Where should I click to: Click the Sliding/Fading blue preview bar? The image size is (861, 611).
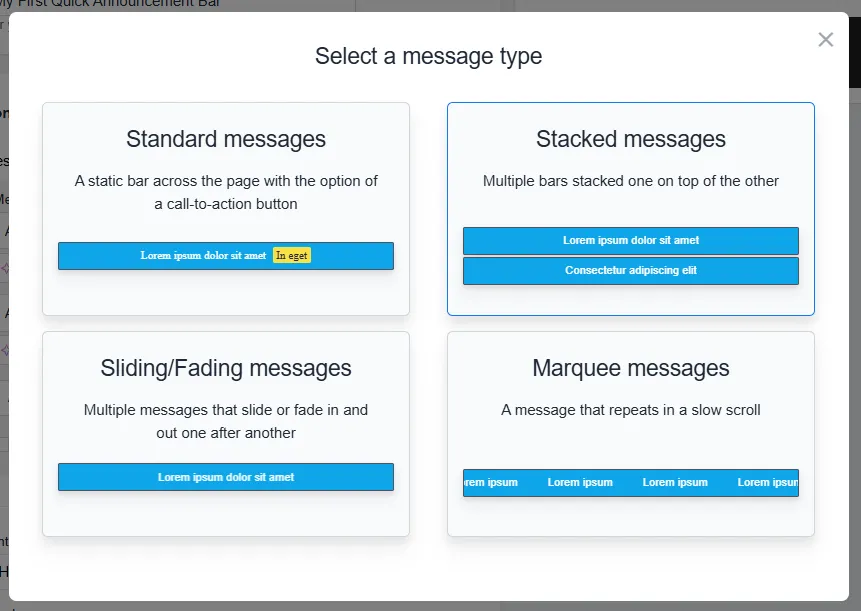pyautogui.click(x=226, y=477)
